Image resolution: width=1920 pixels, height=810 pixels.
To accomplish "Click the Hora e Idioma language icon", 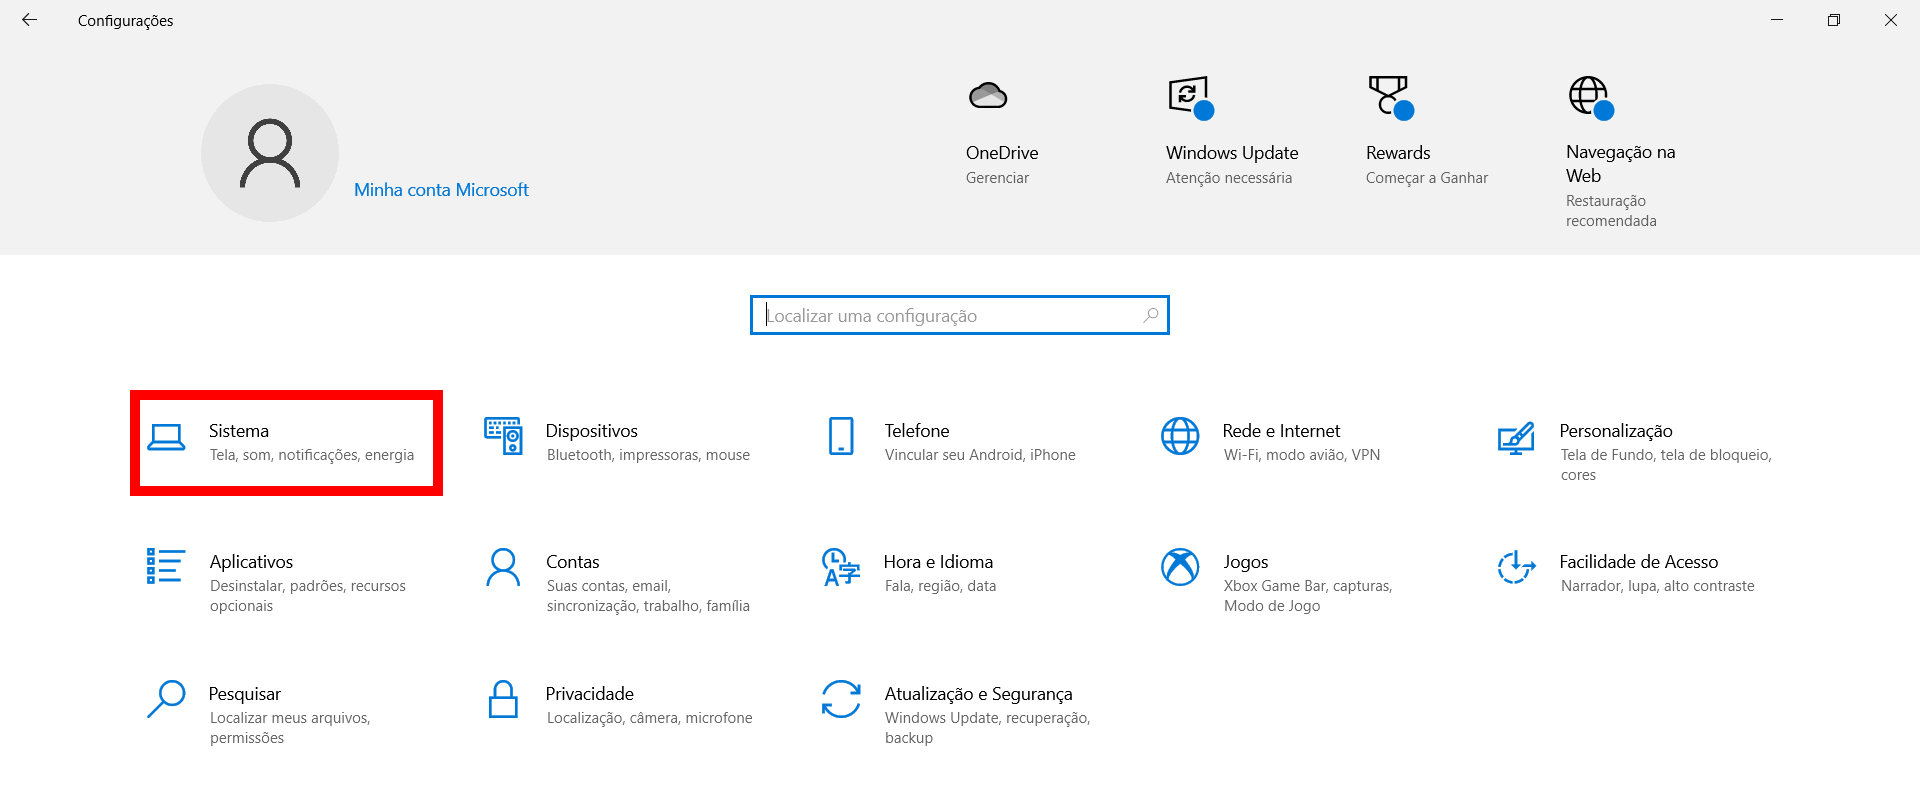I will (x=841, y=567).
